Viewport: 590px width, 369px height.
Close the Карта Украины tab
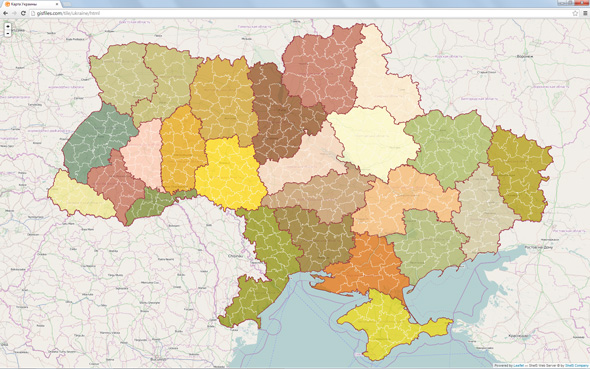pyautogui.click(x=57, y=4)
